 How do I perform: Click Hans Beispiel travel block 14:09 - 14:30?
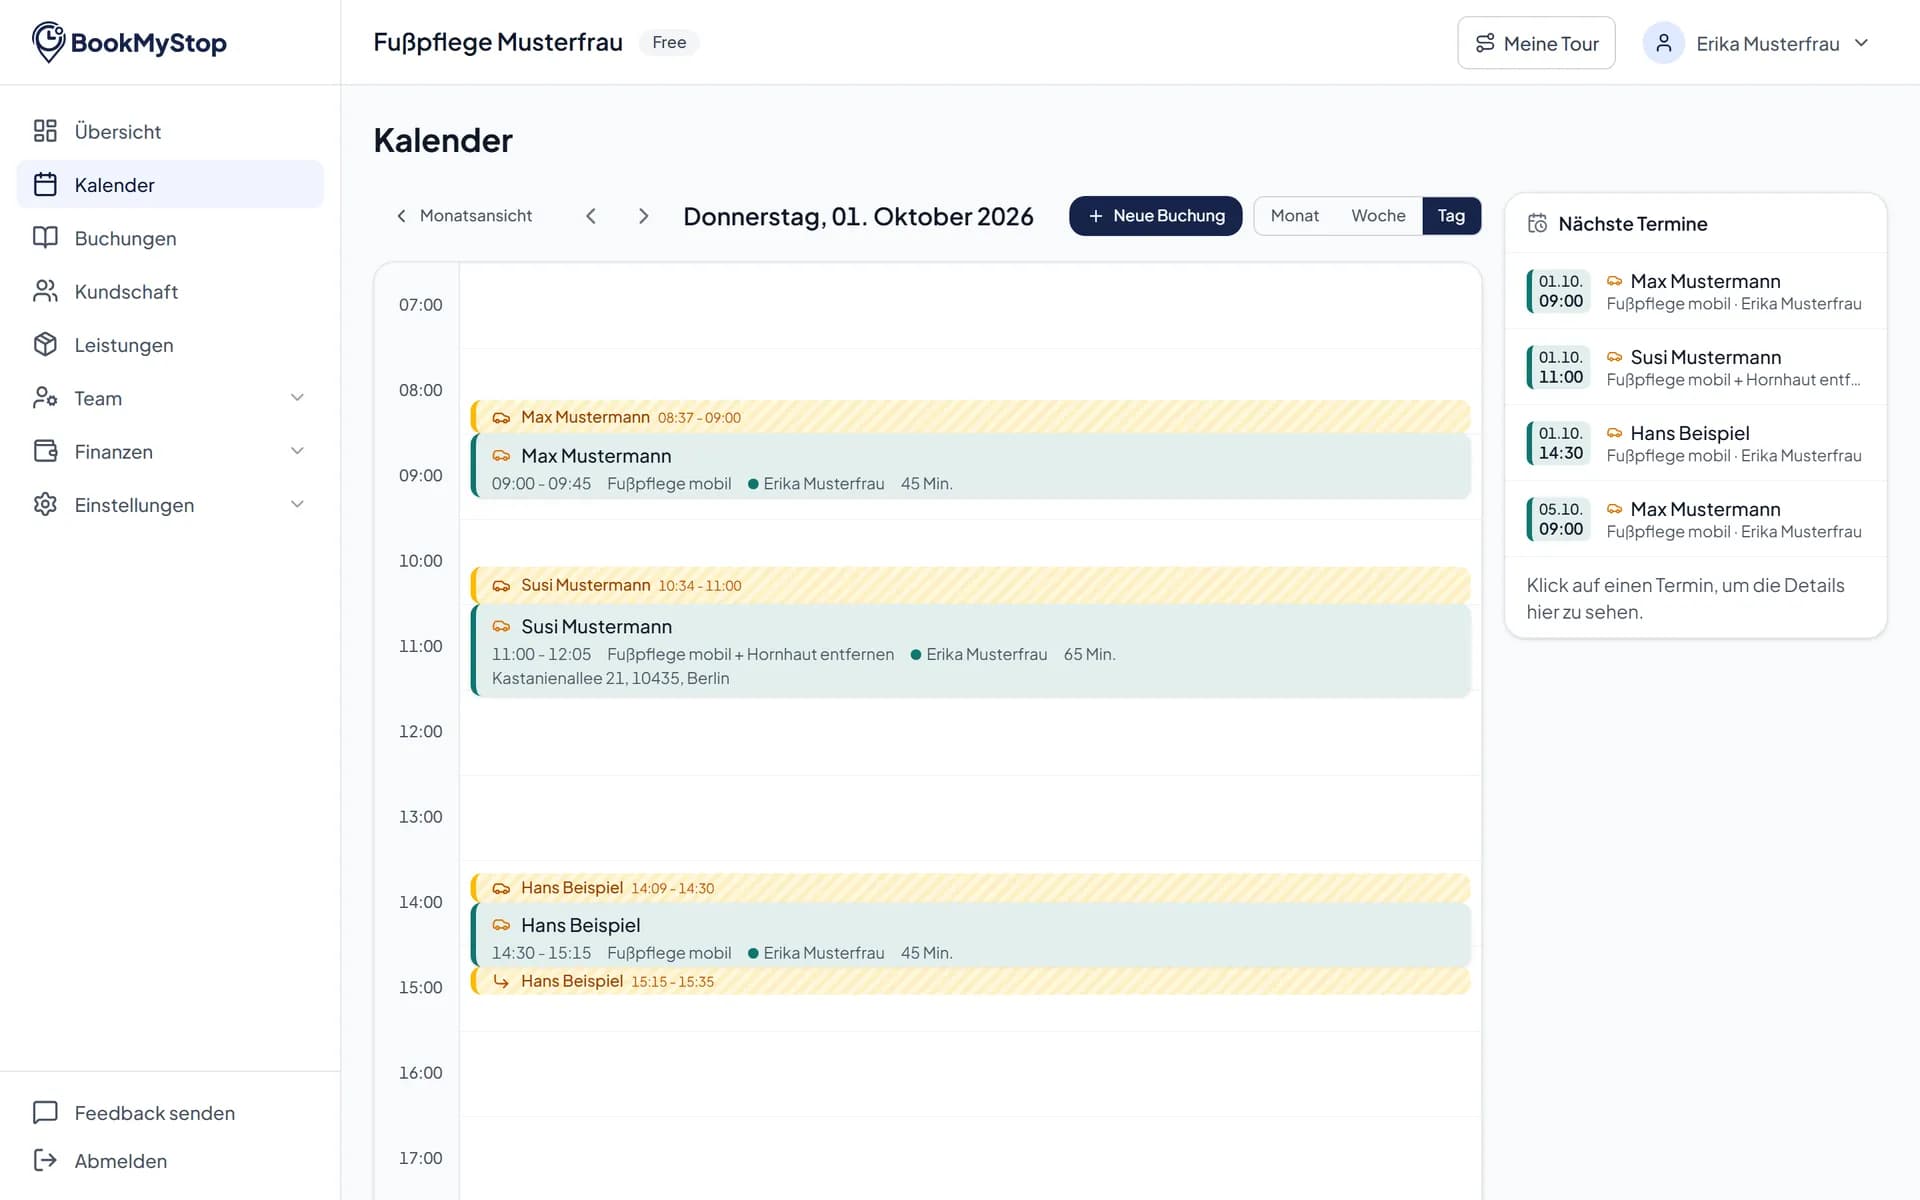pos(971,888)
